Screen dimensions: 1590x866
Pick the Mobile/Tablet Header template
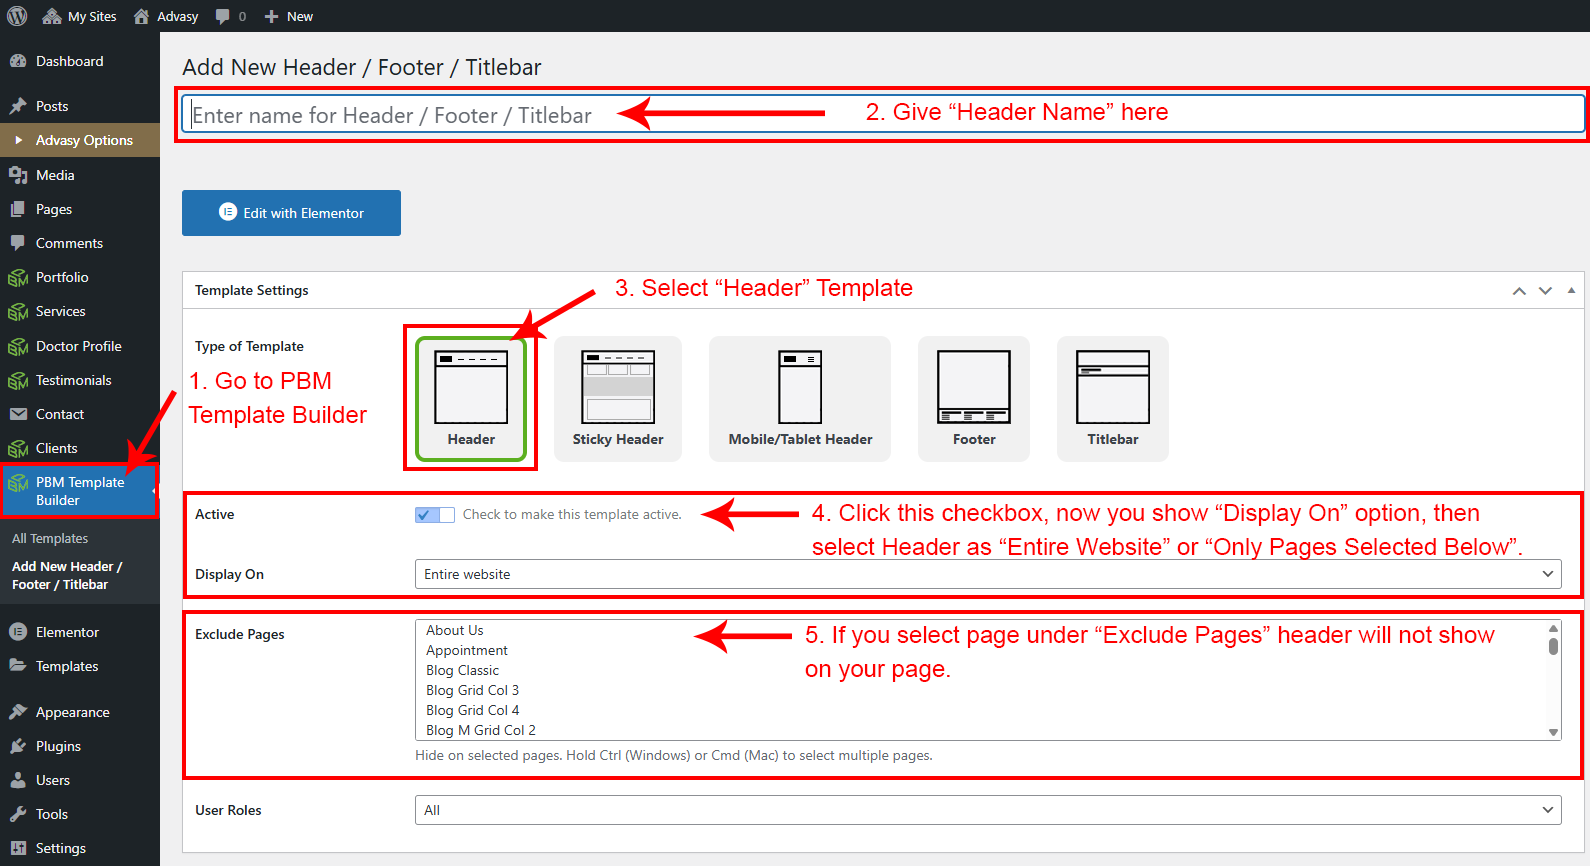point(800,397)
